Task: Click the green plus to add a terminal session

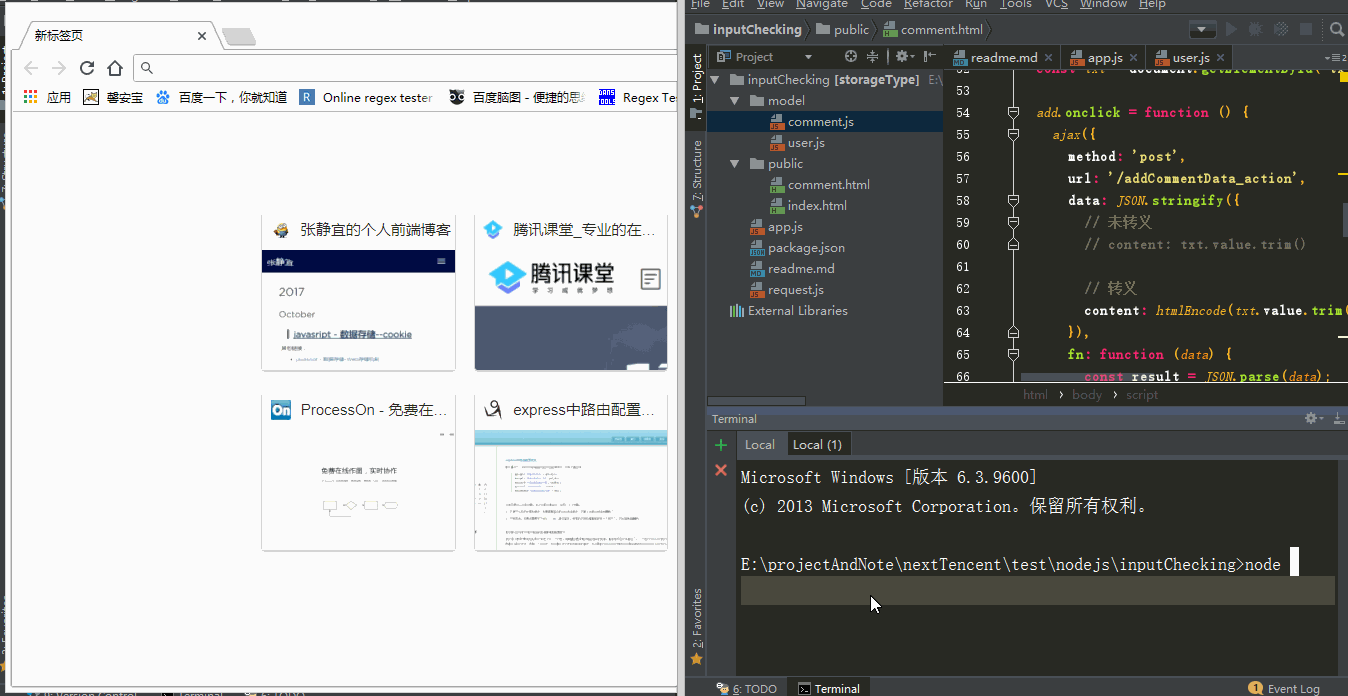Action: 721,445
